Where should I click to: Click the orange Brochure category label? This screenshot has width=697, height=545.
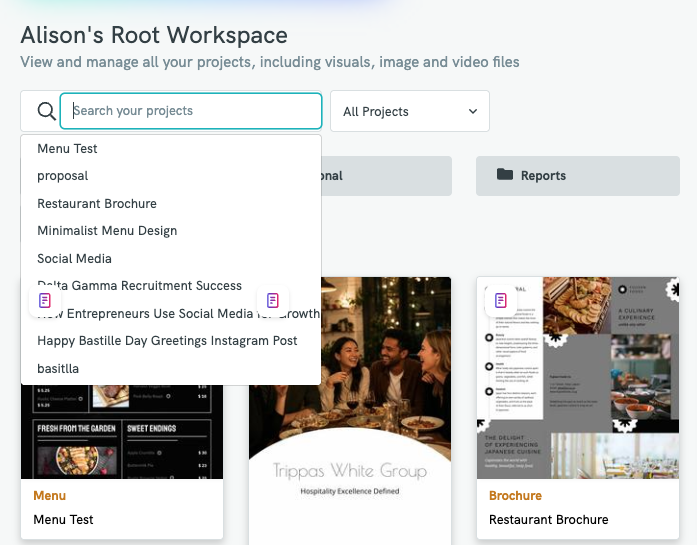[x=515, y=496]
